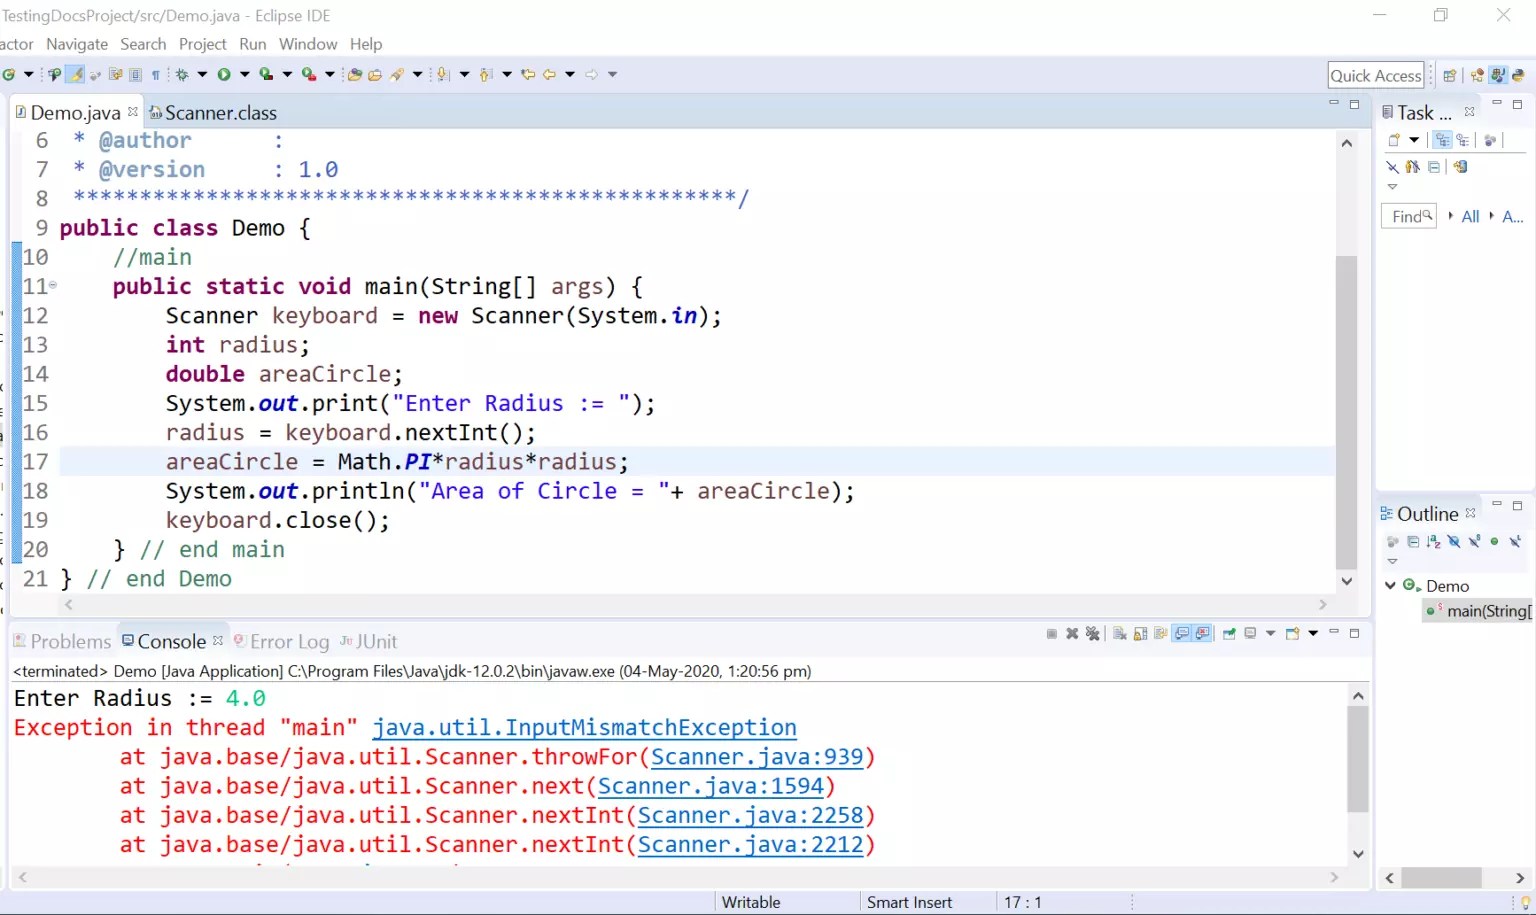Collapse all nodes in the Outline view

pyautogui.click(x=1413, y=541)
